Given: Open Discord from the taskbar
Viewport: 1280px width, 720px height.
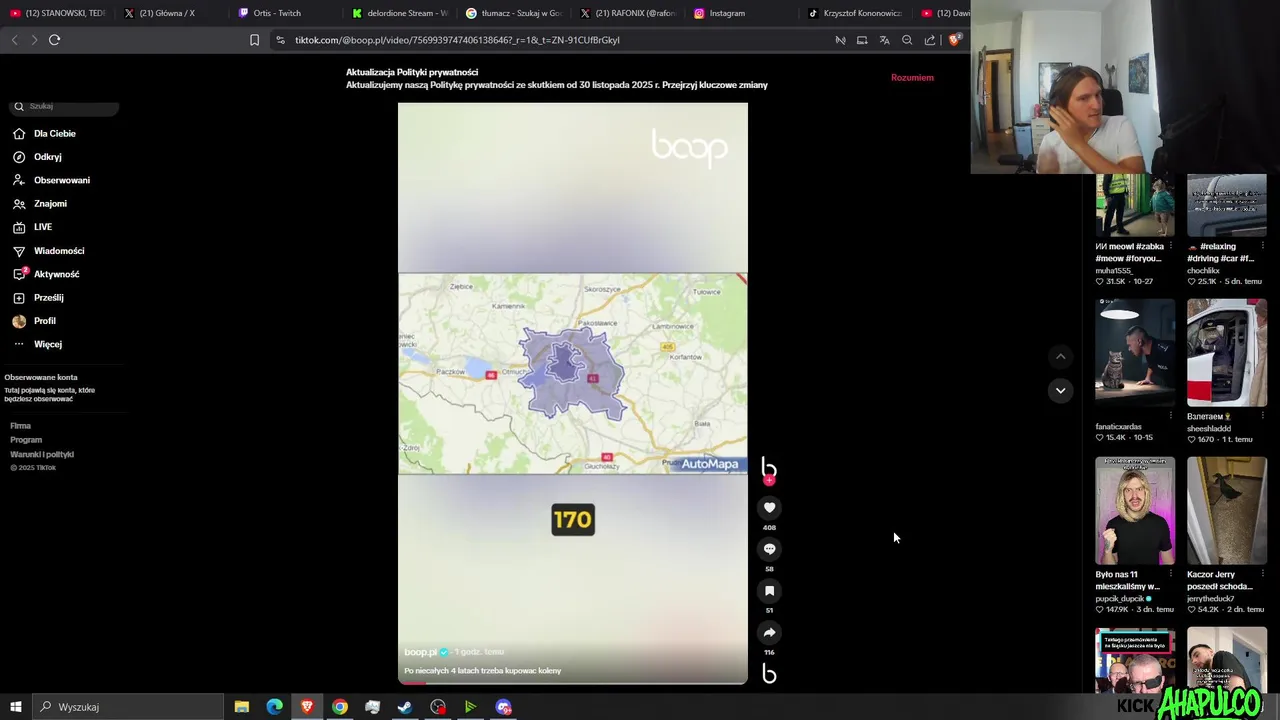Looking at the screenshot, I should [x=503, y=707].
